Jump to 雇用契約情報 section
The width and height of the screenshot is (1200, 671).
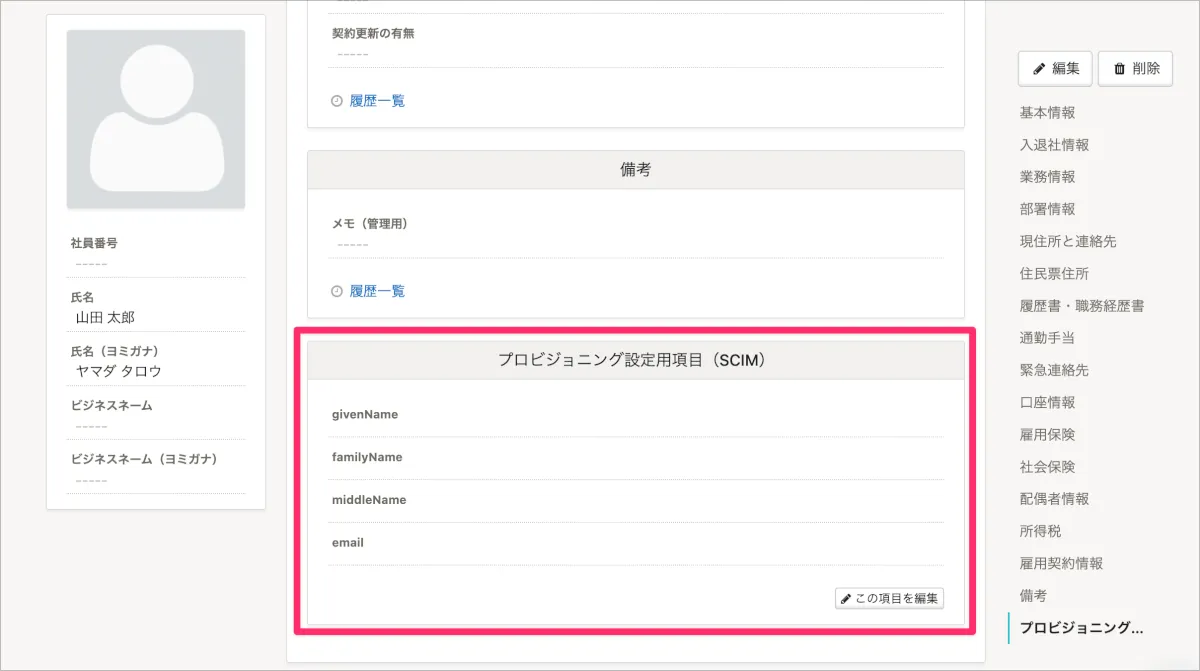(1061, 563)
